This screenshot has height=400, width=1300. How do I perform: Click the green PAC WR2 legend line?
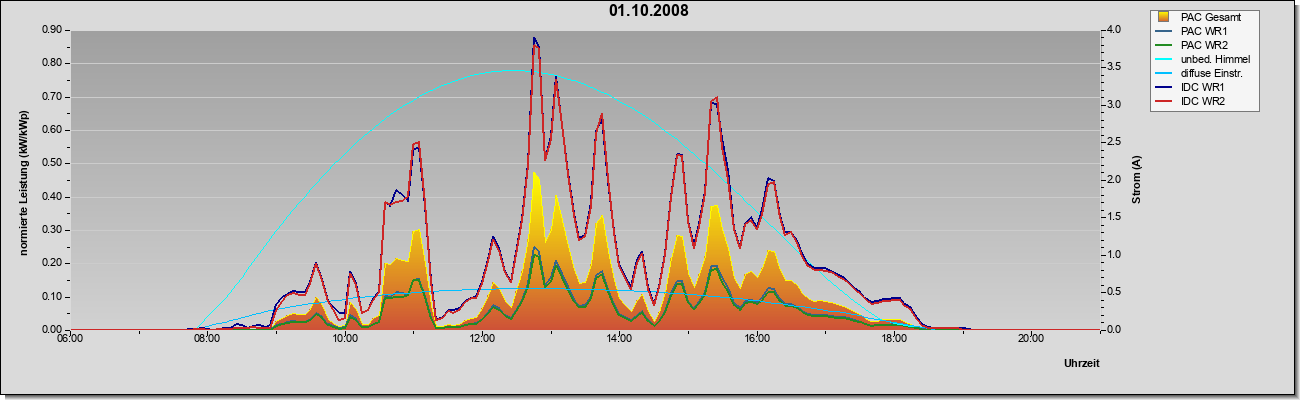(x=1164, y=45)
